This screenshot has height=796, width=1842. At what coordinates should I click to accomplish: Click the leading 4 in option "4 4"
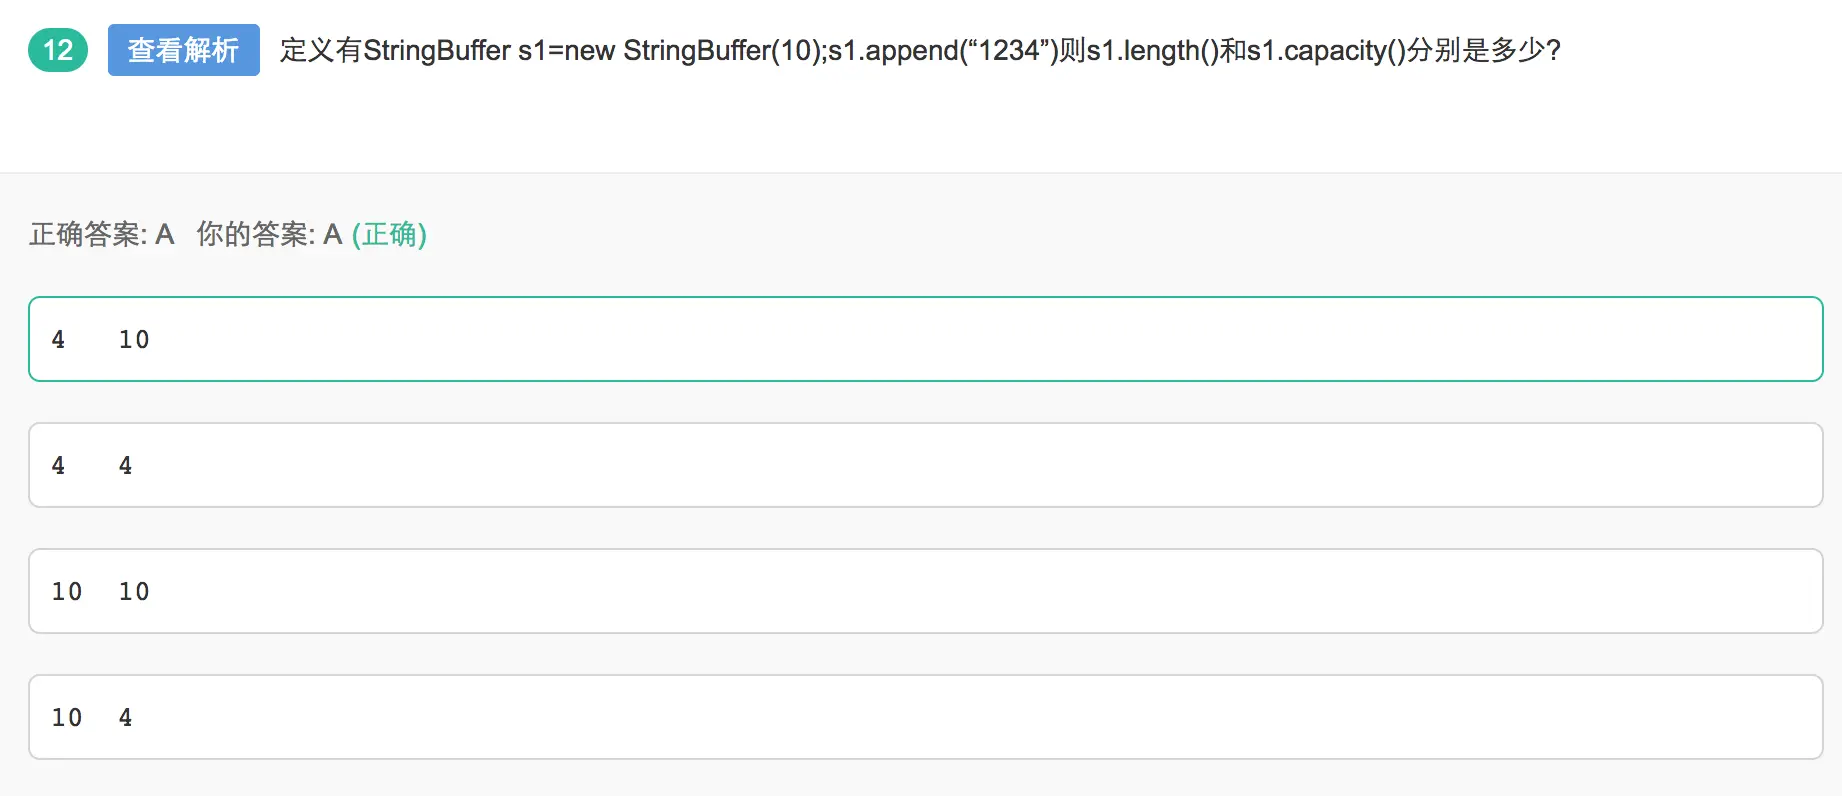click(58, 466)
